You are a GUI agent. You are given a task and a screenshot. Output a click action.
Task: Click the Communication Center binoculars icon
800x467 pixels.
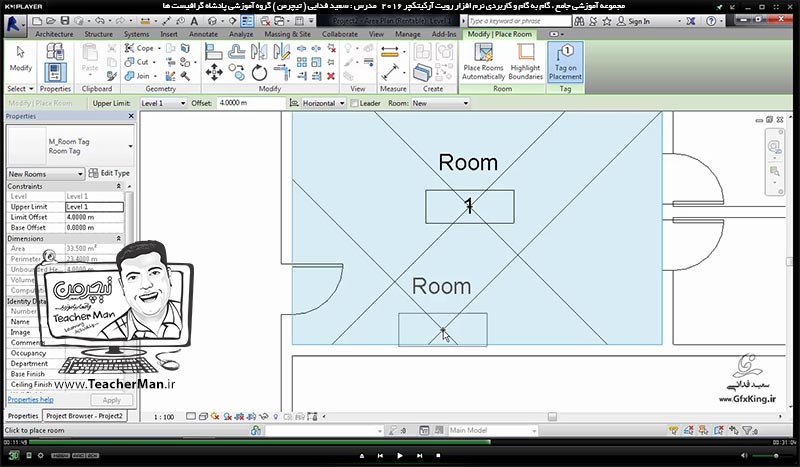[579, 21]
